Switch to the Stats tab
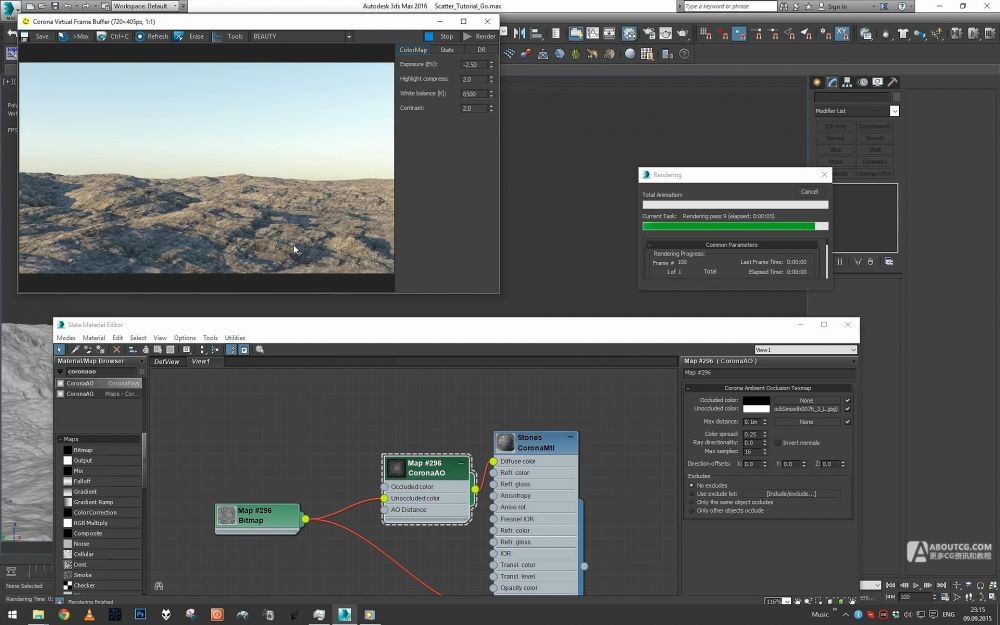Image resolution: width=1000 pixels, height=625 pixels. click(x=447, y=50)
